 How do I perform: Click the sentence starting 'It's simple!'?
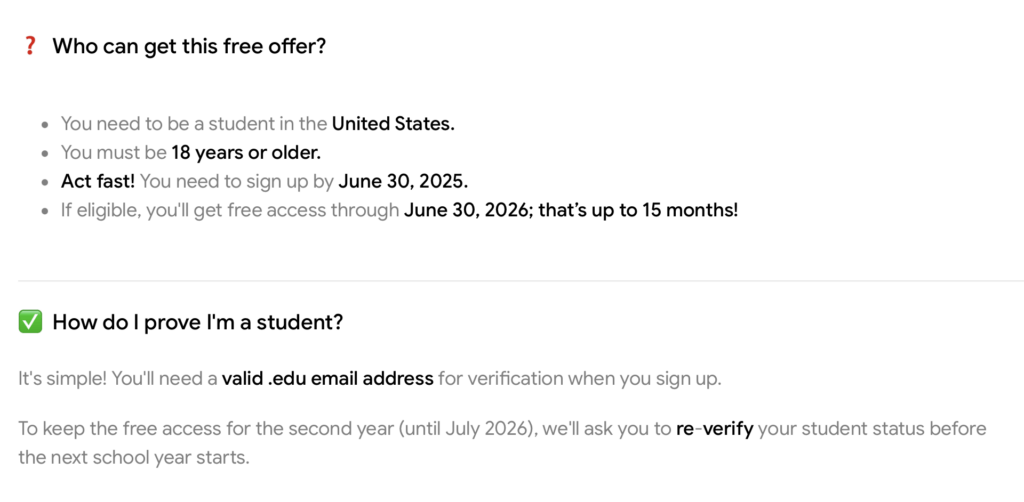point(370,379)
